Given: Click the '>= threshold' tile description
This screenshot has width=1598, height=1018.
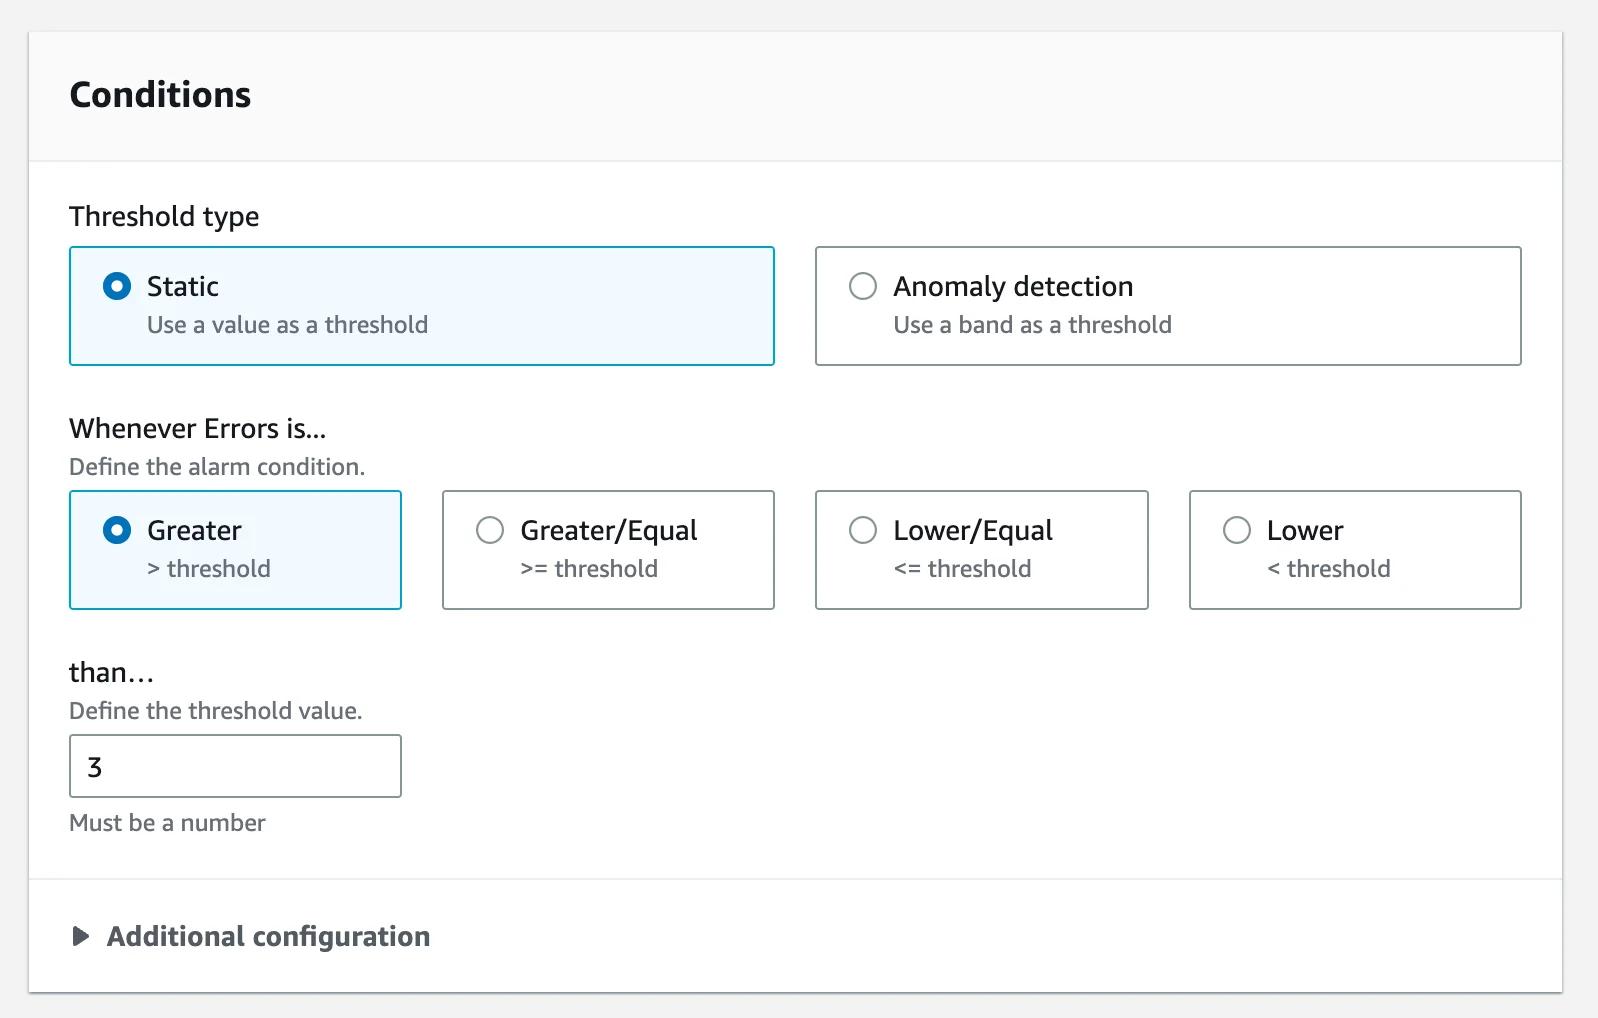Looking at the screenshot, I should [x=588, y=569].
